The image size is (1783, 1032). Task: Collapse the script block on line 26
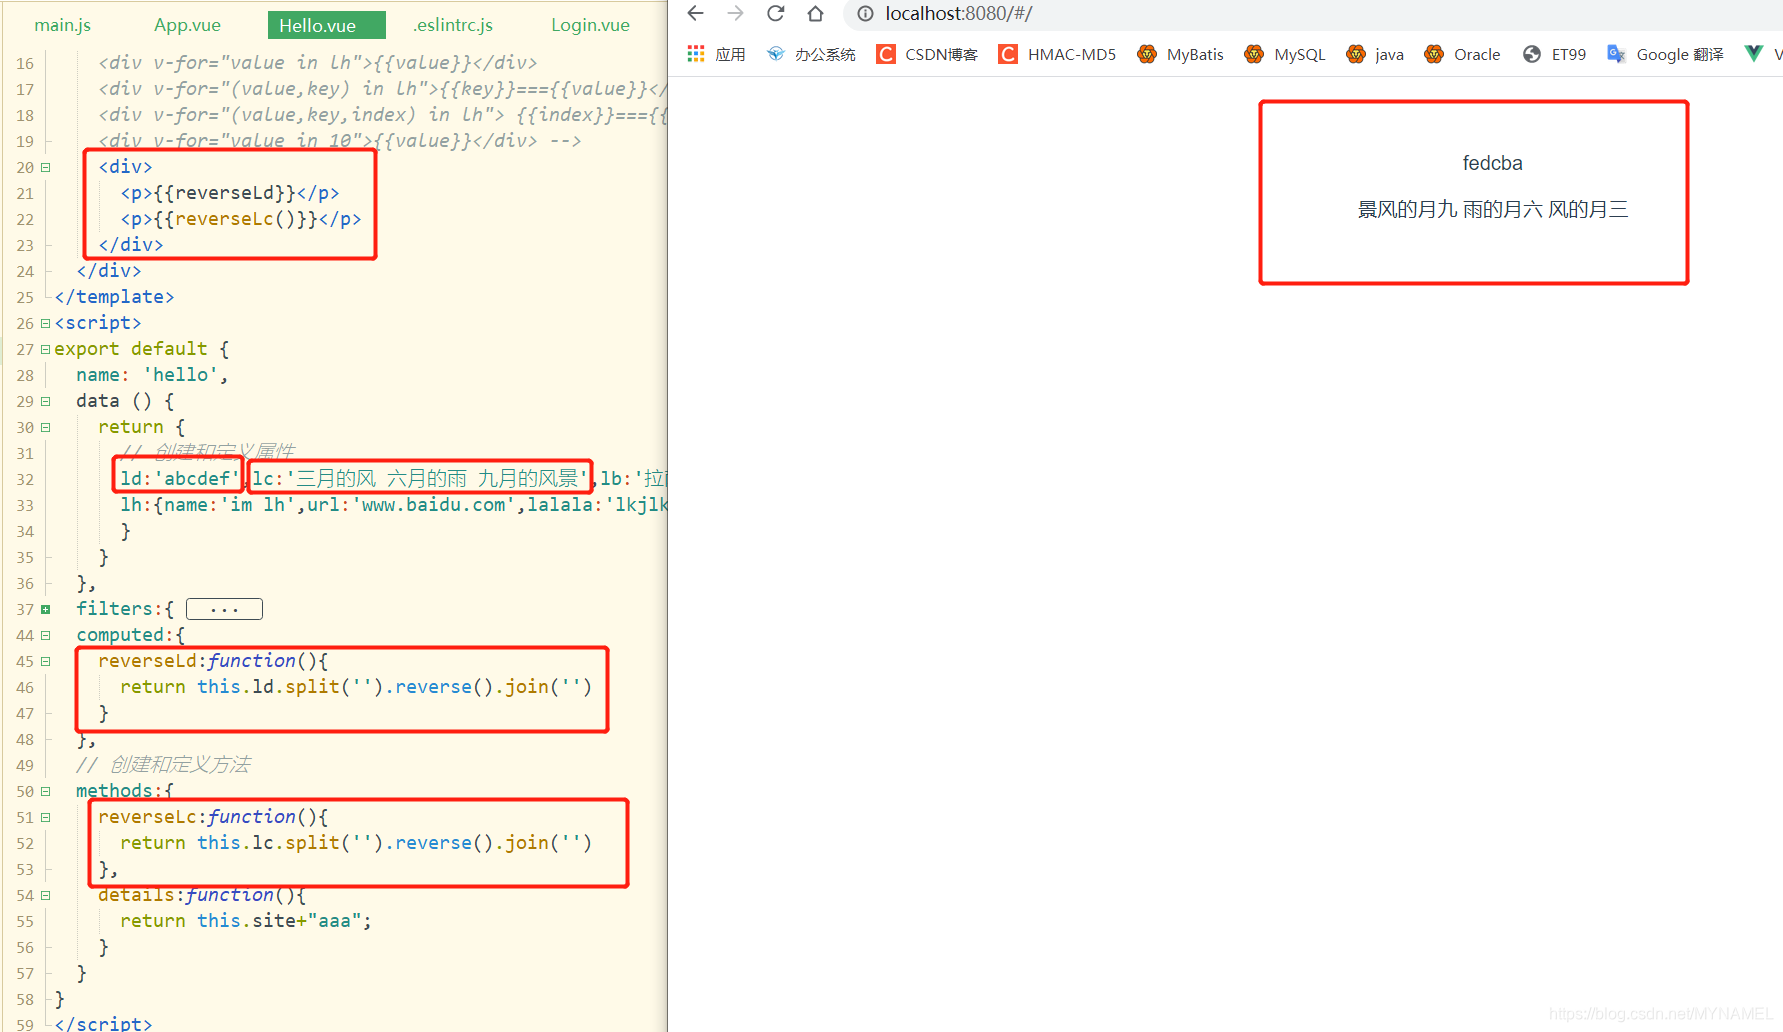pyautogui.click(x=45, y=323)
